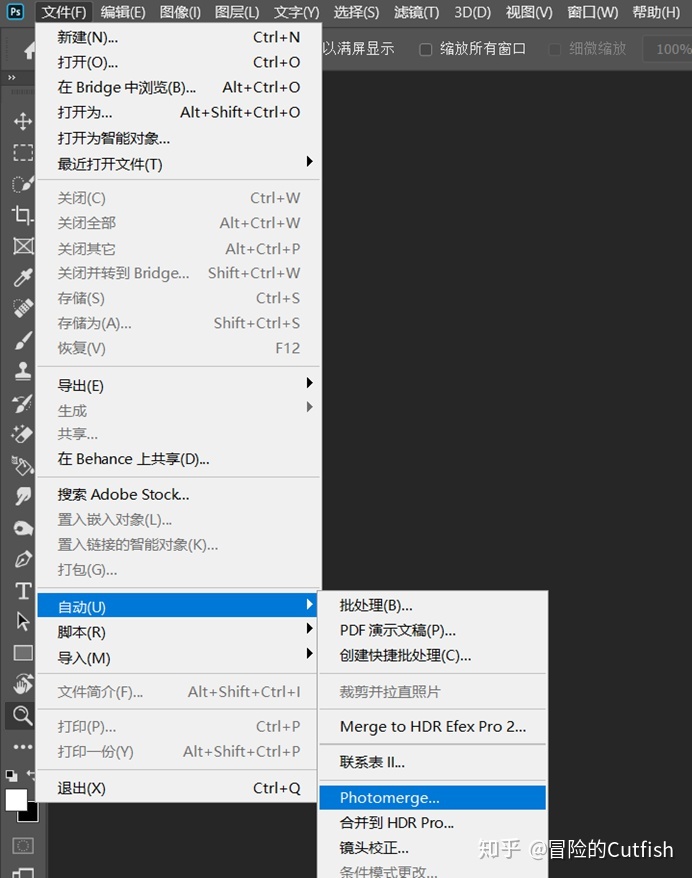The width and height of the screenshot is (692, 878).
Task: Choose 新建(N)... menu entry
Action: 177,38
